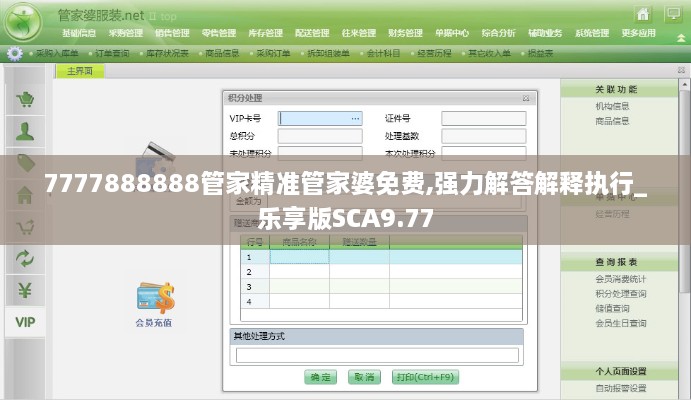Open the shopping cart sidebar icon
The height and width of the screenshot is (400, 691).
pos(25,99)
